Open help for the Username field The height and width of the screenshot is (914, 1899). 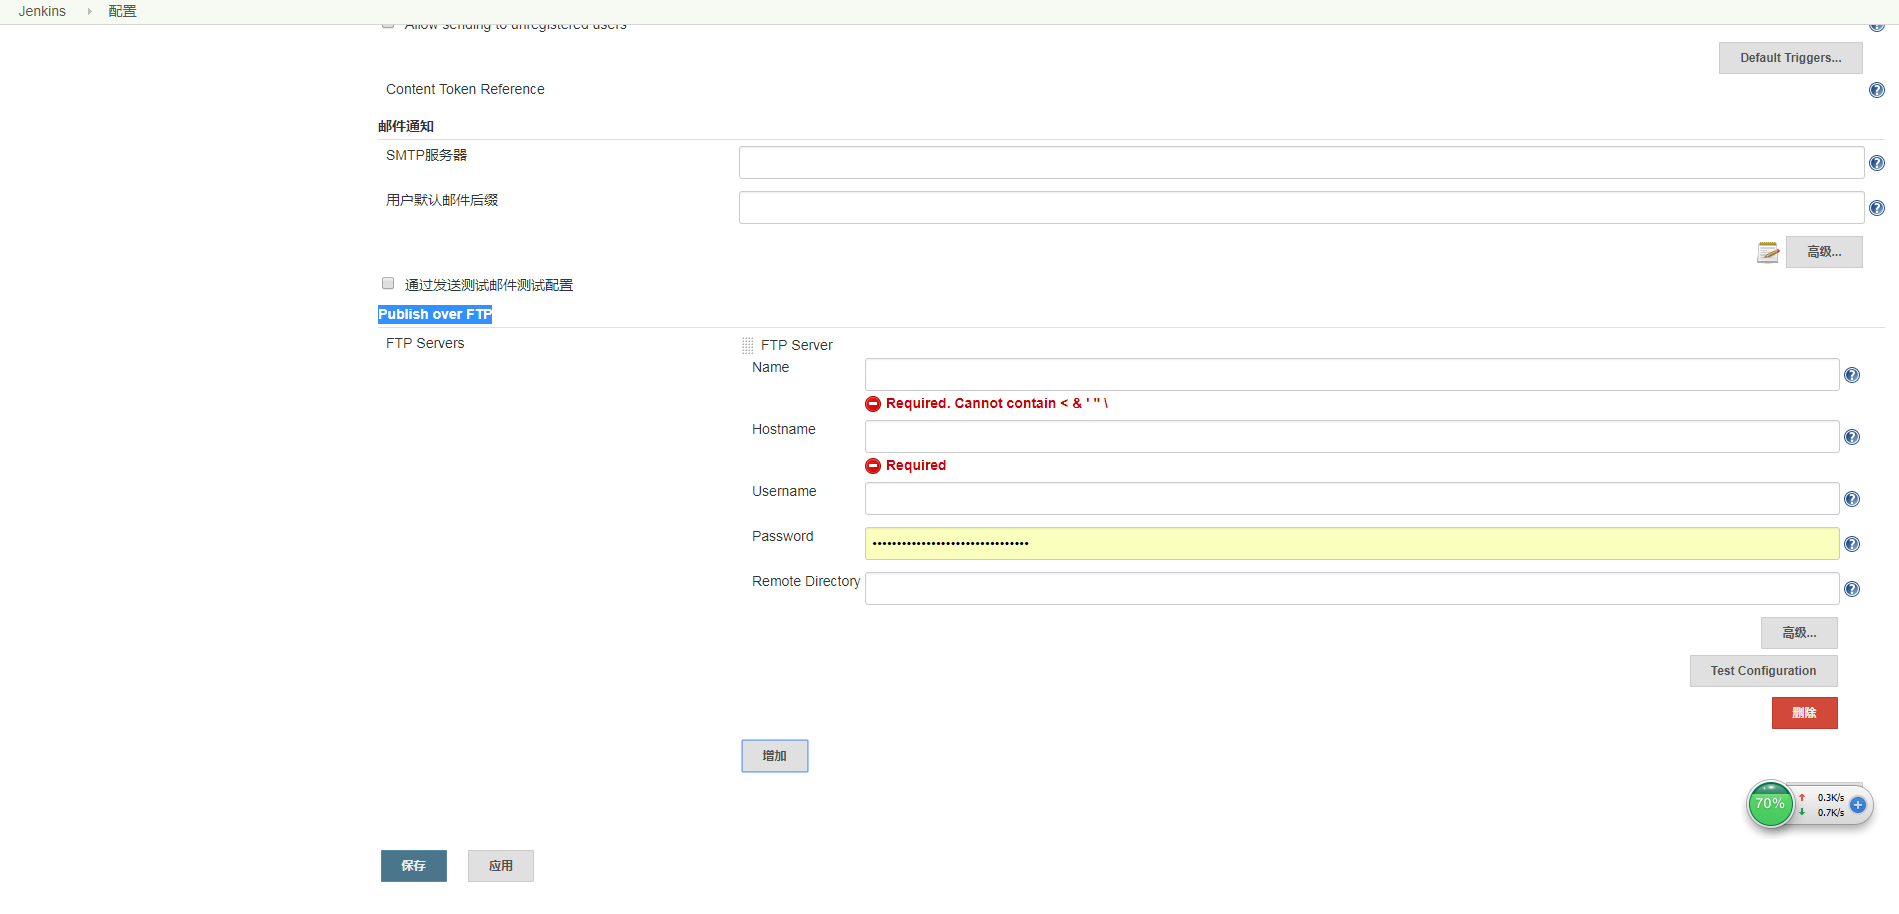click(1851, 499)
